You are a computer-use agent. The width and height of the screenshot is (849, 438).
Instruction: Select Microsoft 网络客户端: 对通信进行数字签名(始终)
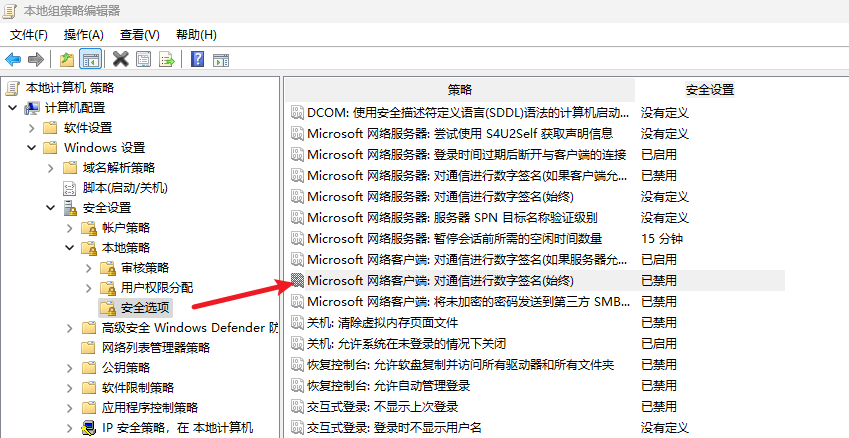(x=440, y=280)
